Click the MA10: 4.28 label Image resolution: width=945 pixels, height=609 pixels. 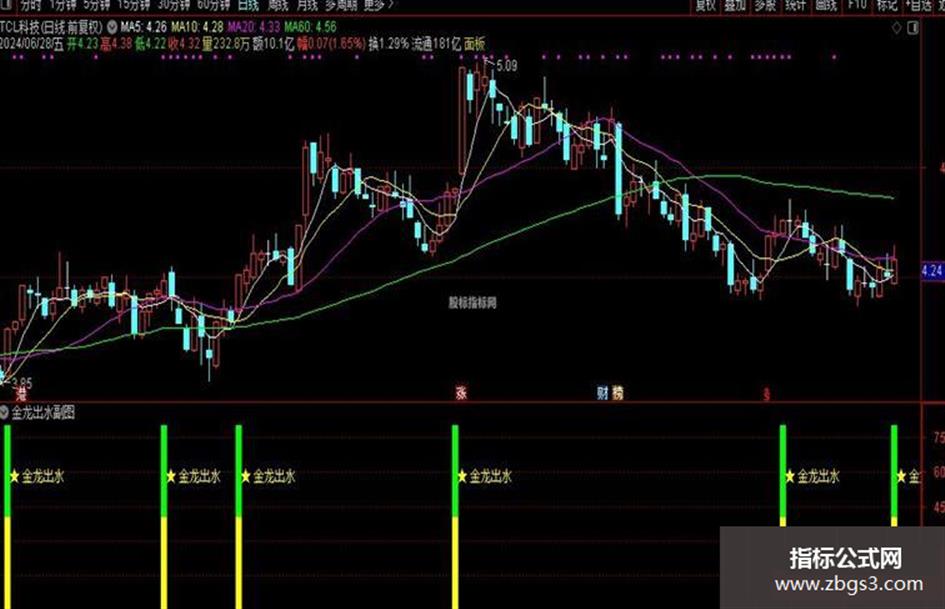(197, 27)
